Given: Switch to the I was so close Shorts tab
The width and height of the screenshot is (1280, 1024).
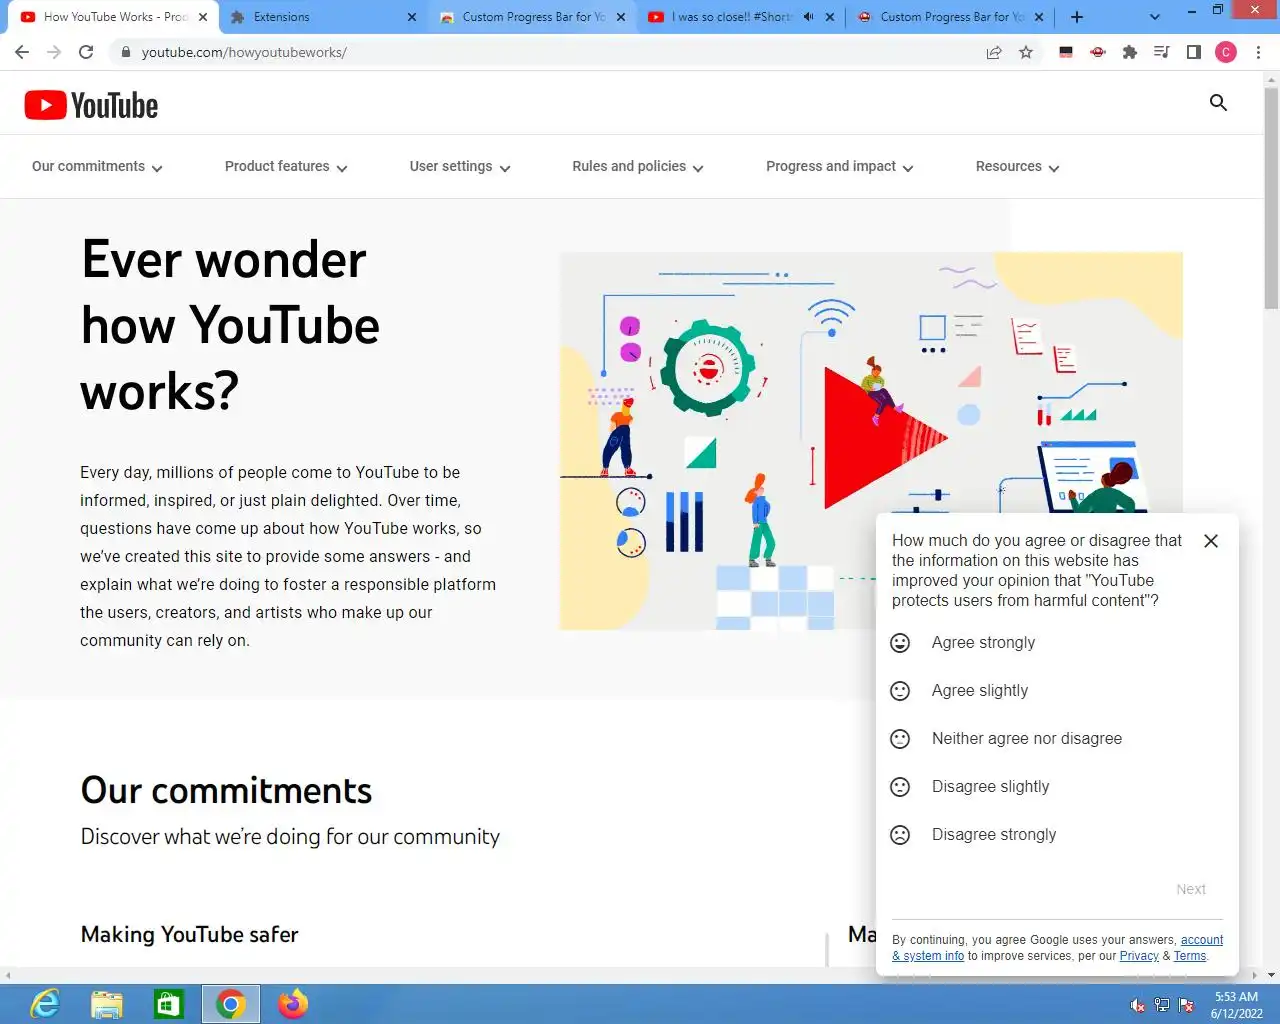Looking at the screenshot, I should tap(740, 17).
